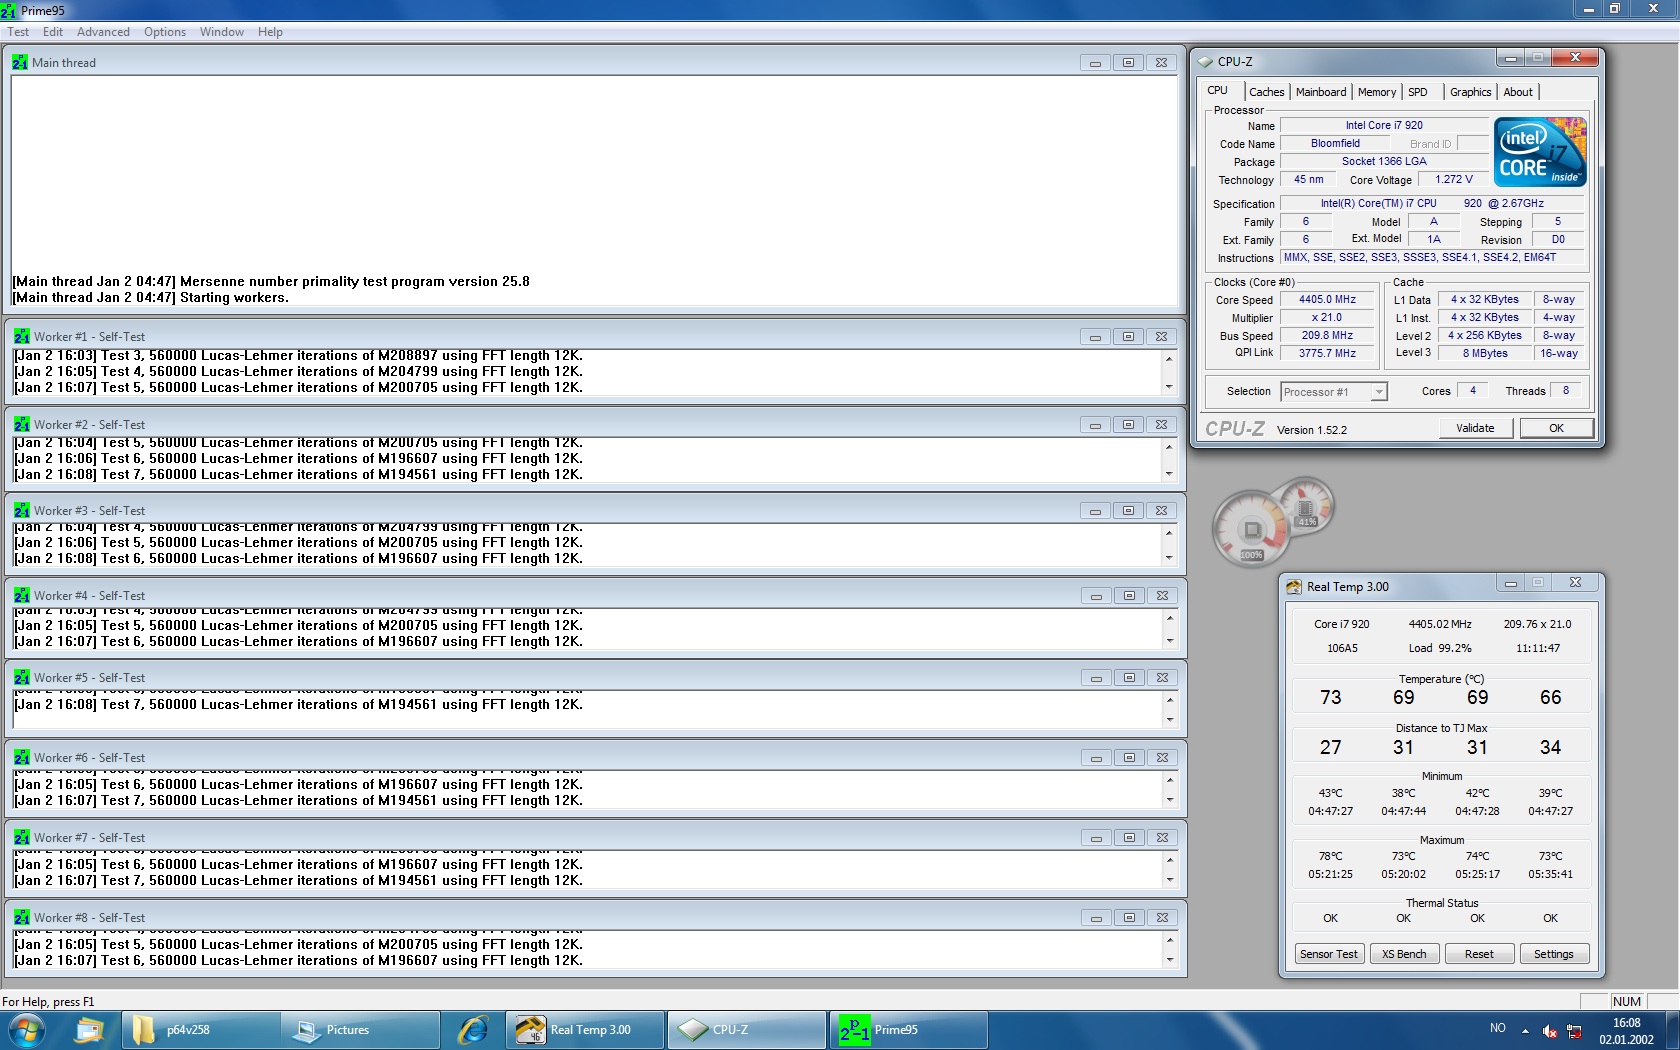Screen dimensions: 1680x1050
Task: Switch to the p64v258 folder taskbar item
Action: point(201,1030)
